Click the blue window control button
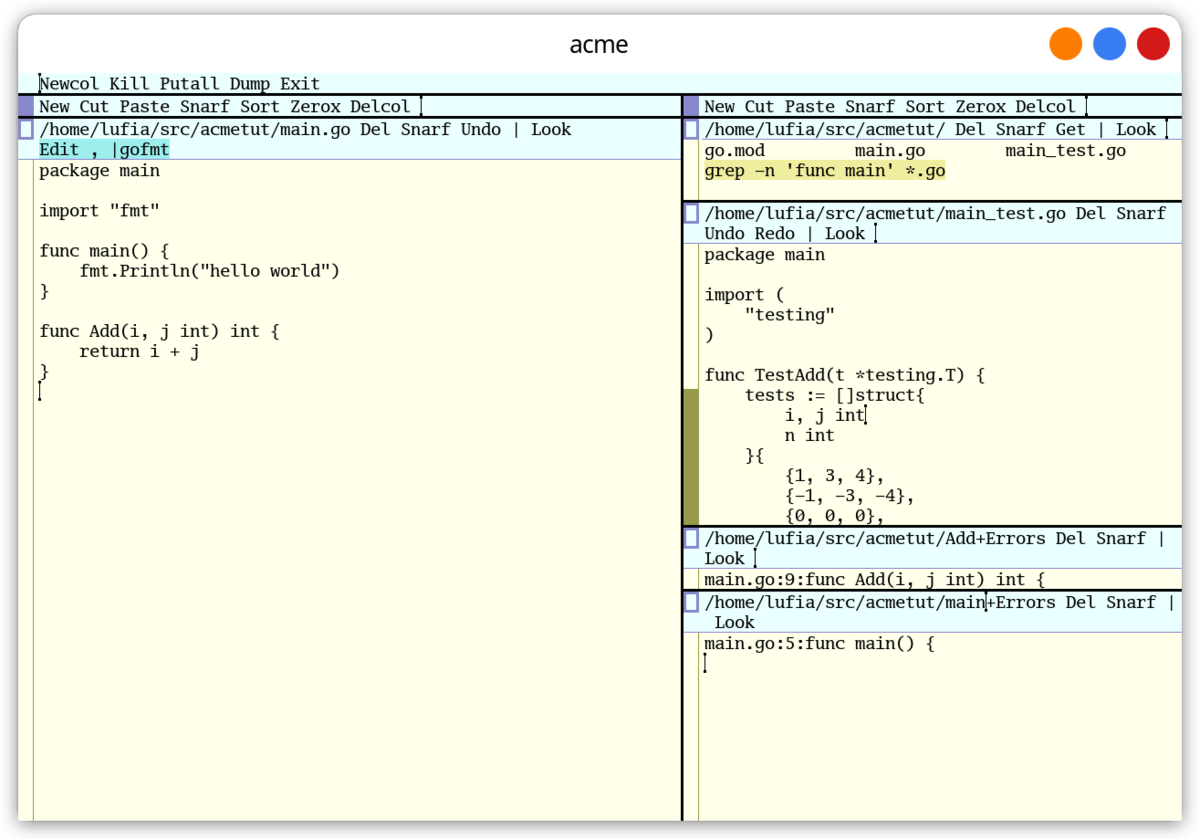Screen dimensions: 1200x839 (x=1109, y=44)
